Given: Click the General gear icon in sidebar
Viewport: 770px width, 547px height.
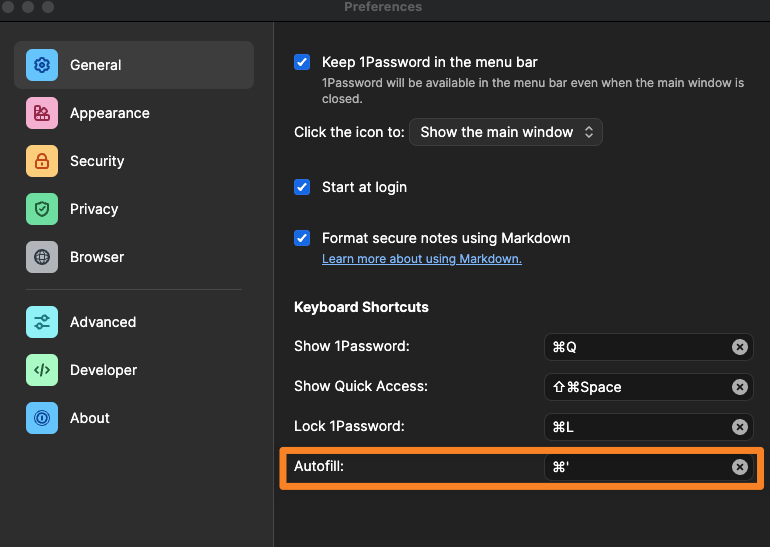Looking at the screenshot, I should click(42, 65).
